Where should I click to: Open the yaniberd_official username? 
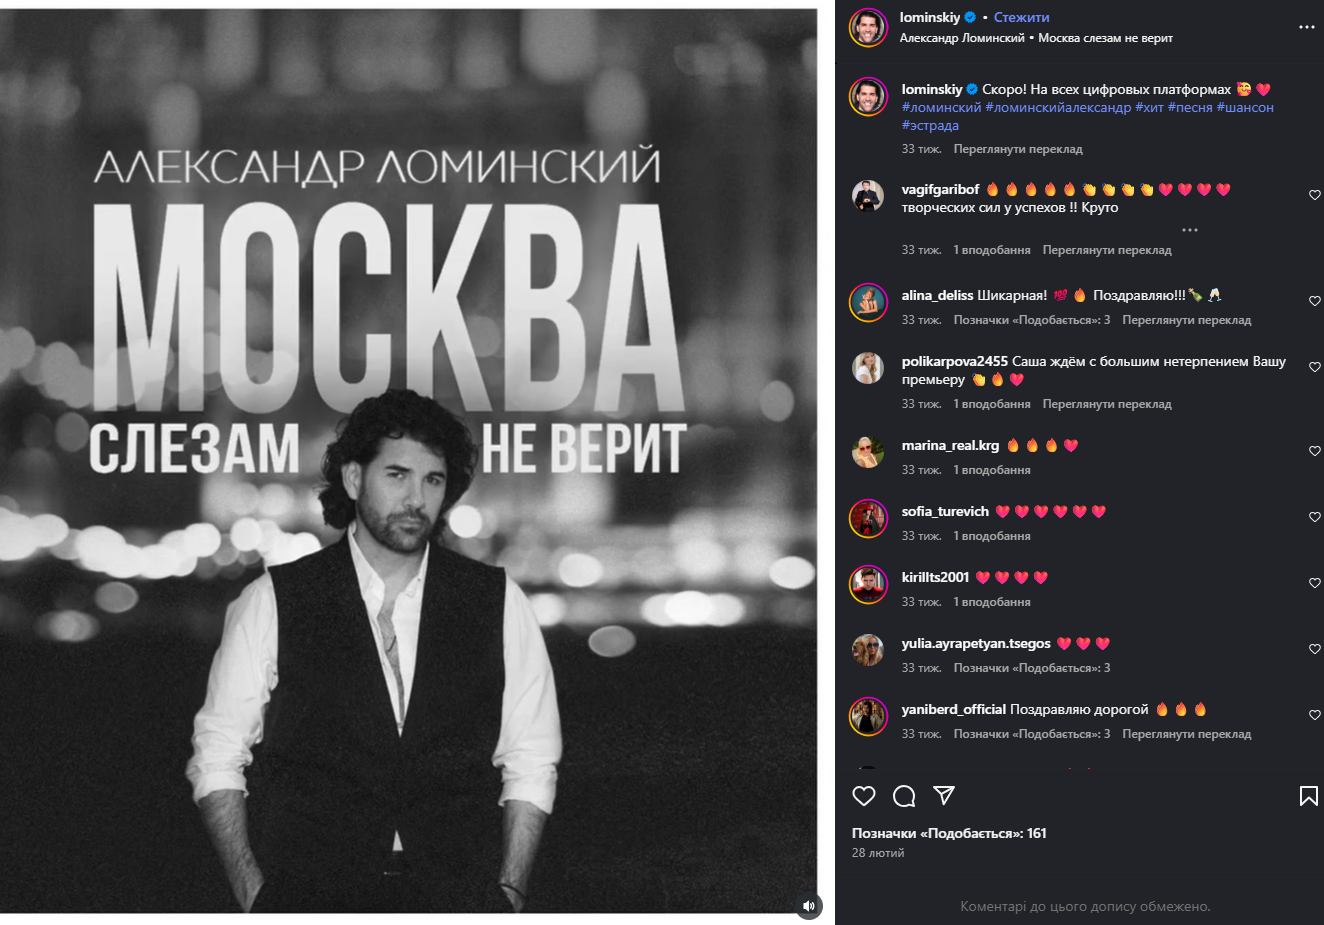[x=953, y=709]
